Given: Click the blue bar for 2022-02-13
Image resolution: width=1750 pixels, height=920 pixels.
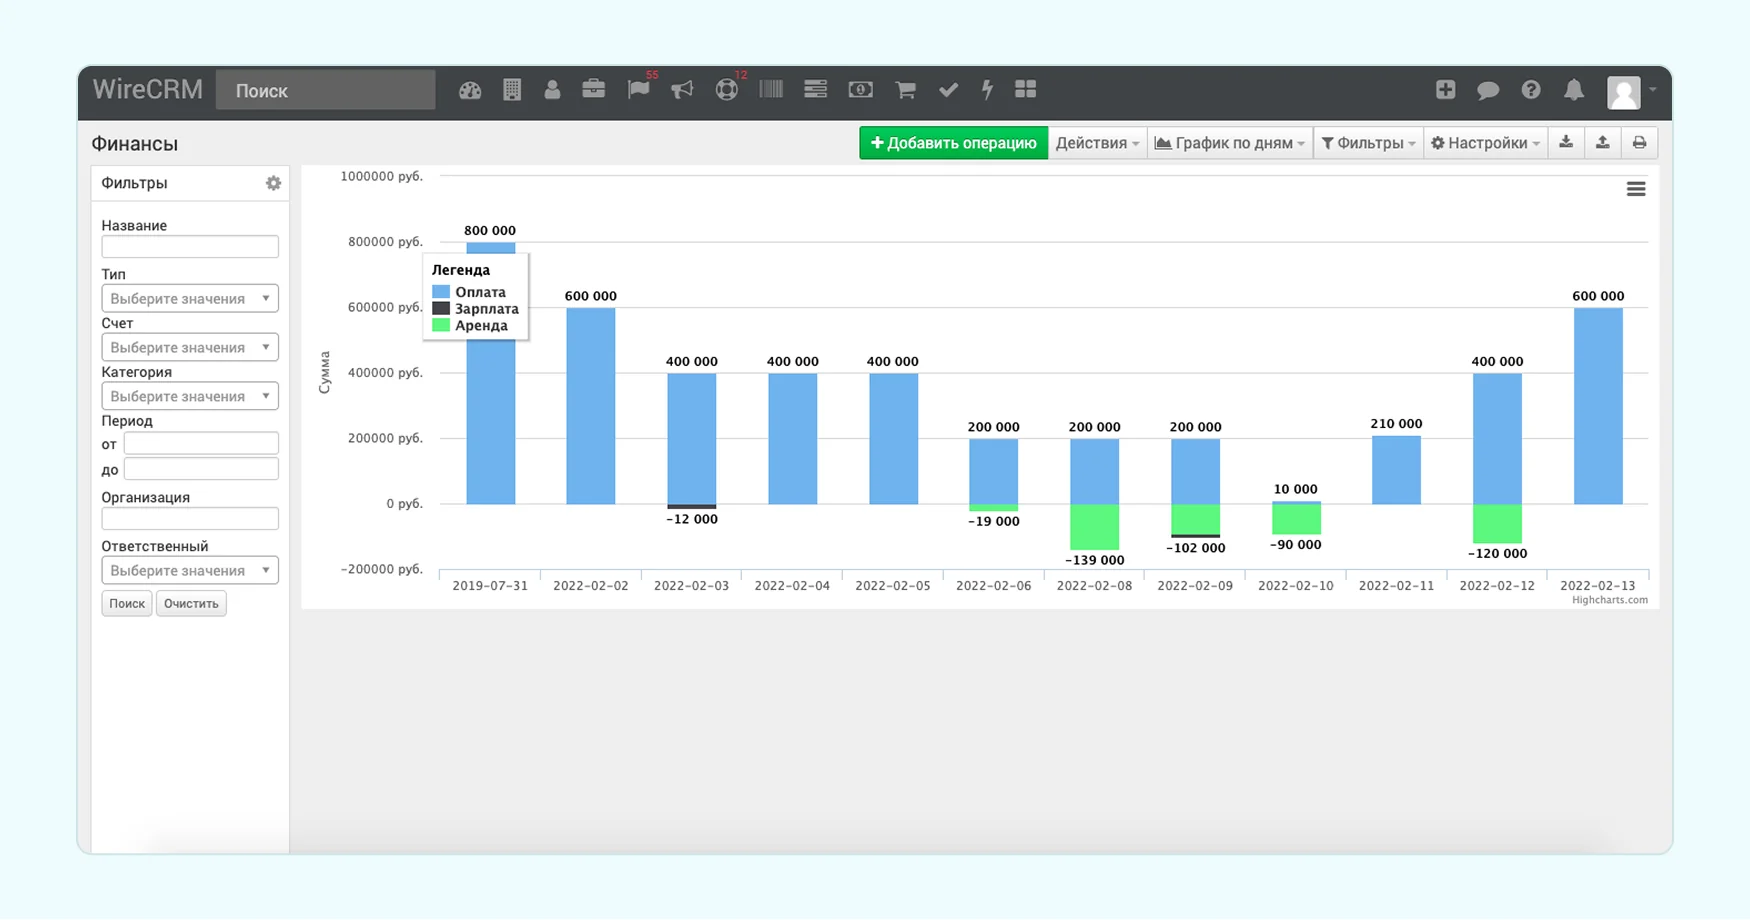Looking at the screenshot, I should [x=1598, y=406].
